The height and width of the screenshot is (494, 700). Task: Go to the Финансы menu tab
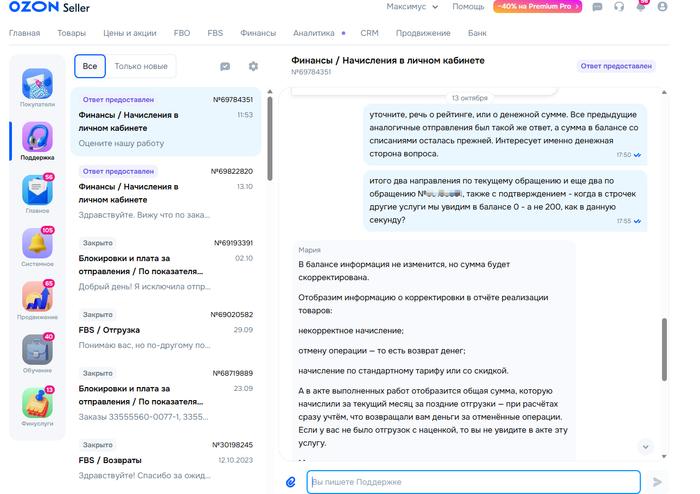point(258,33)
